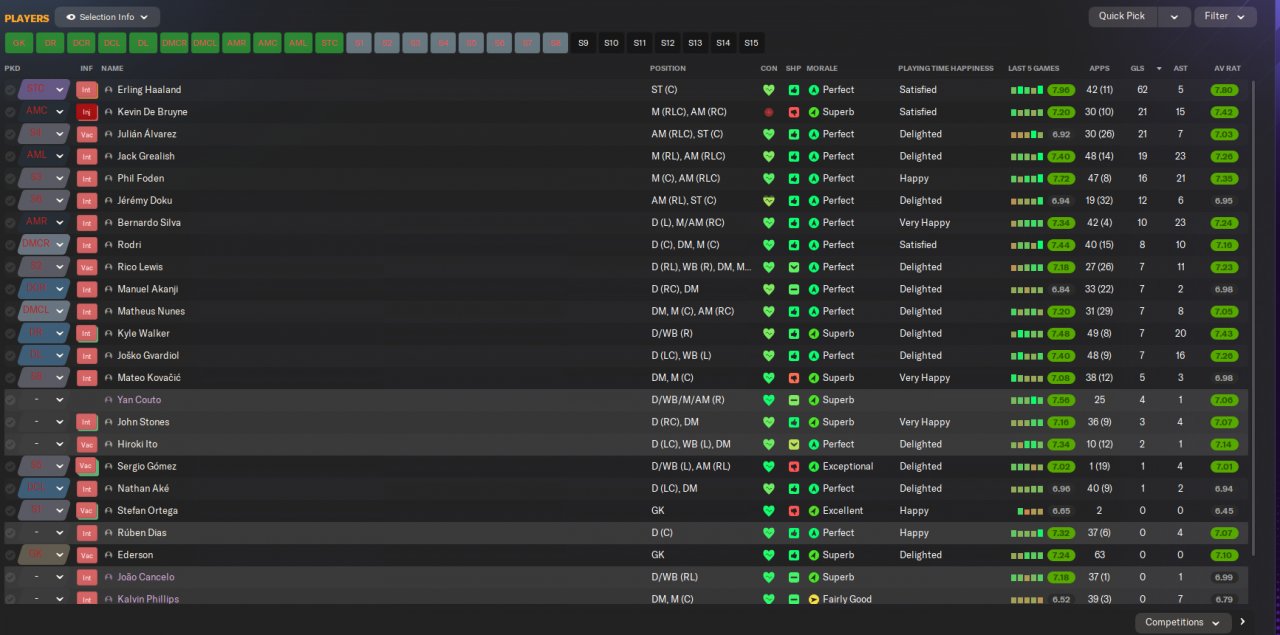Click Bernardo Silva's Very Happy playing time
The width and height of the screenshot is (1280, 635).
(924, 222)
